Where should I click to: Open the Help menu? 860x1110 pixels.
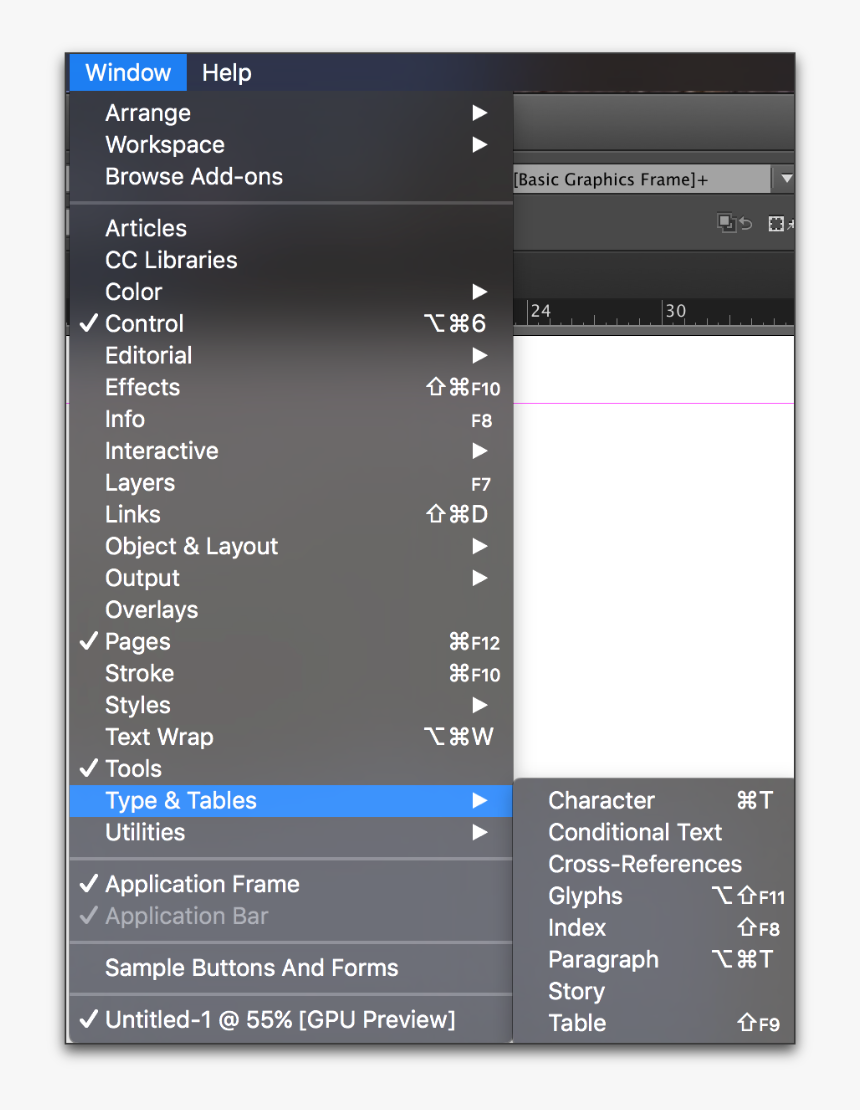227,72
